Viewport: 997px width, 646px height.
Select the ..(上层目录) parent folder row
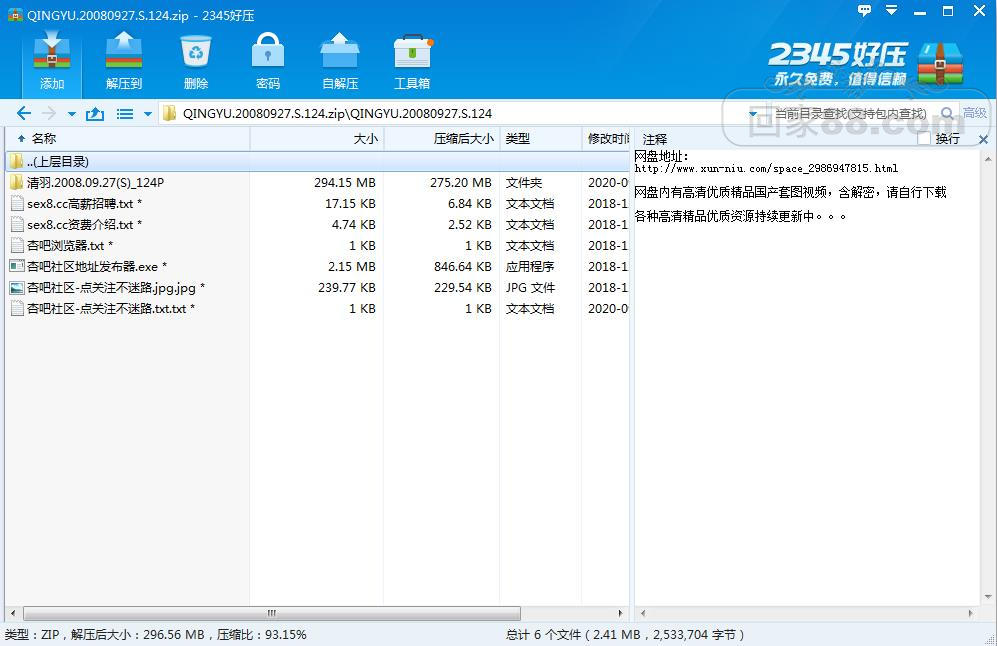coord(318,162)
